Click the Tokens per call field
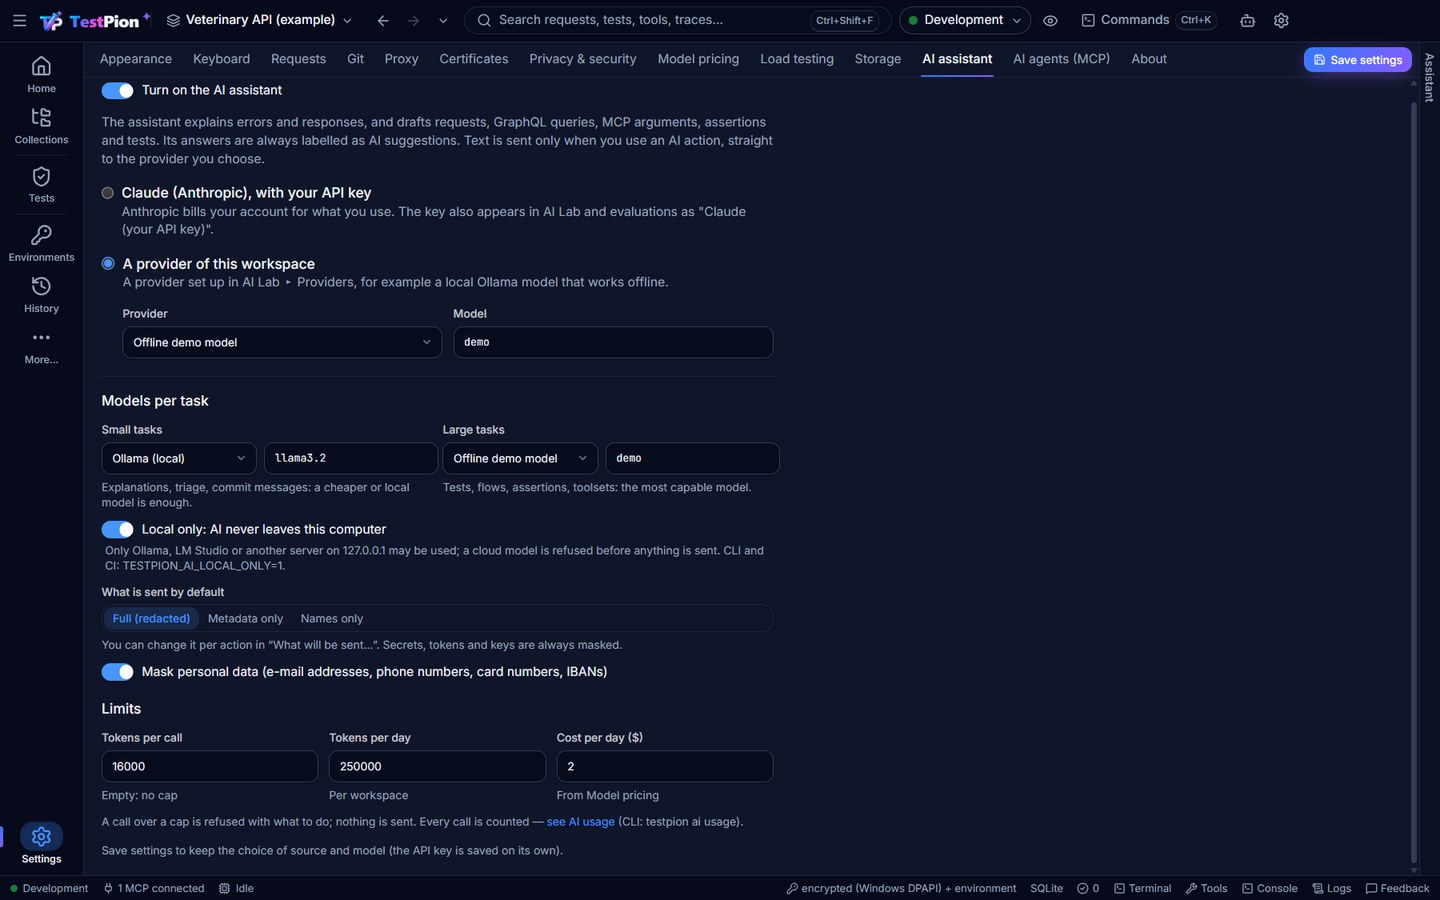Screen dimensions: 1440x900 (210, 766)
